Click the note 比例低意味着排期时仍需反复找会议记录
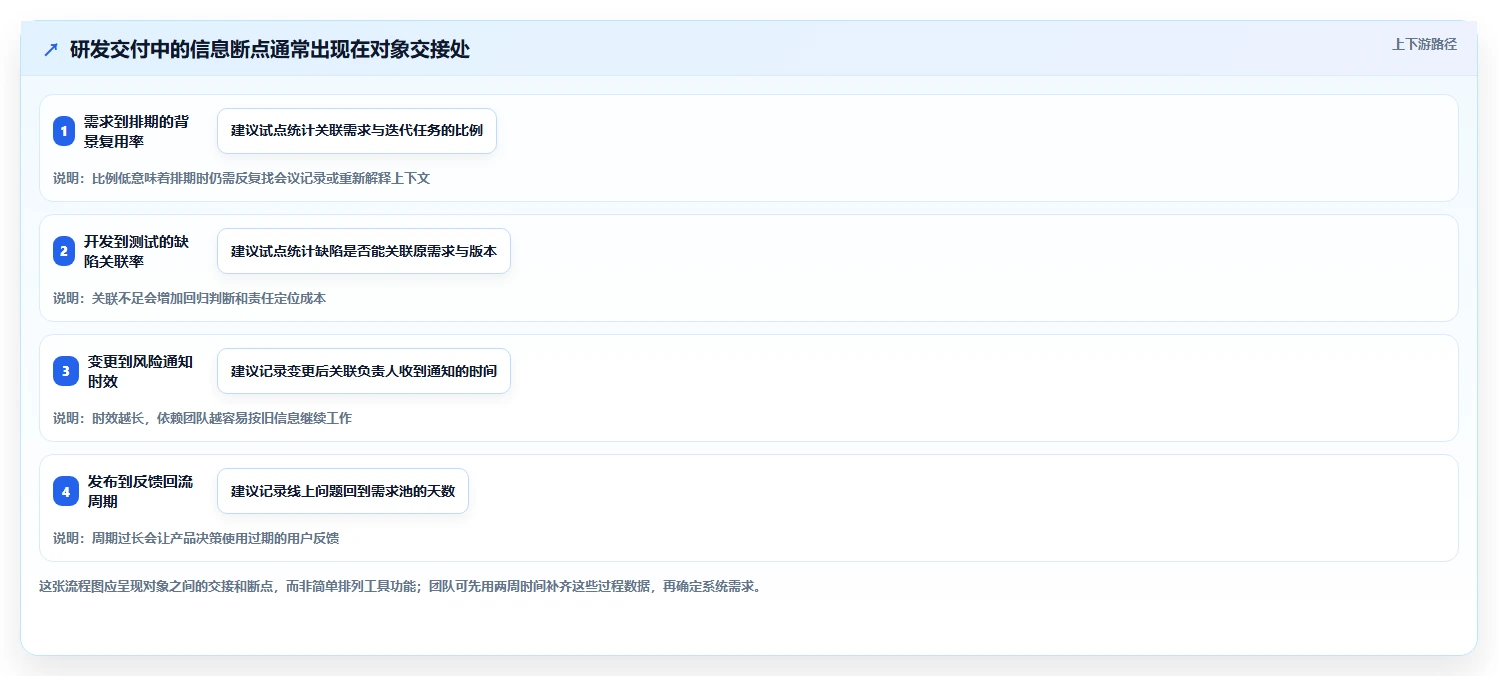 (241, 178)
